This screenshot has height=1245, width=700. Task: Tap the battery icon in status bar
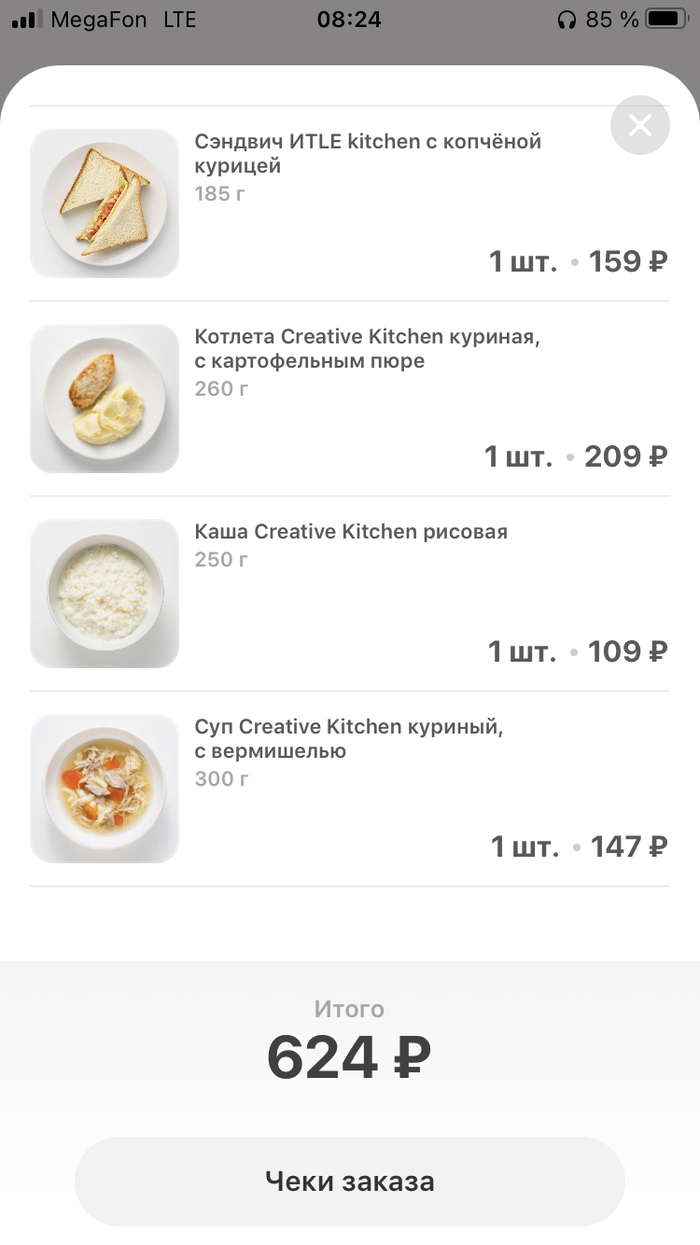[x=666, y=19]
